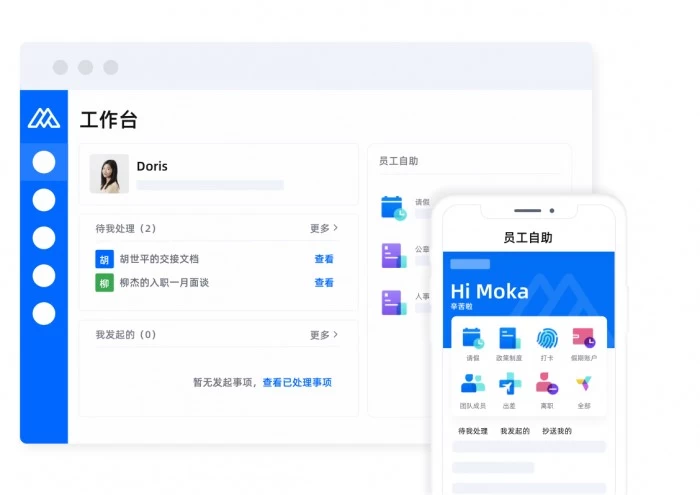The height and width of the screenshot is (495, 700).
Task: Tap the 团队成员 team members icon
Action: tap(472, 385)
